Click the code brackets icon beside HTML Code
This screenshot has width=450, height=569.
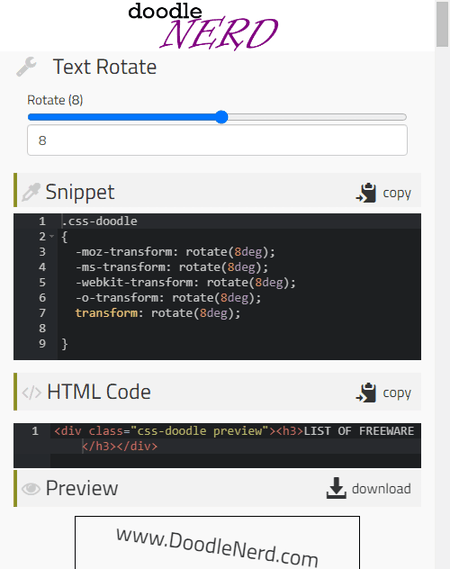(x=32, y=393)
